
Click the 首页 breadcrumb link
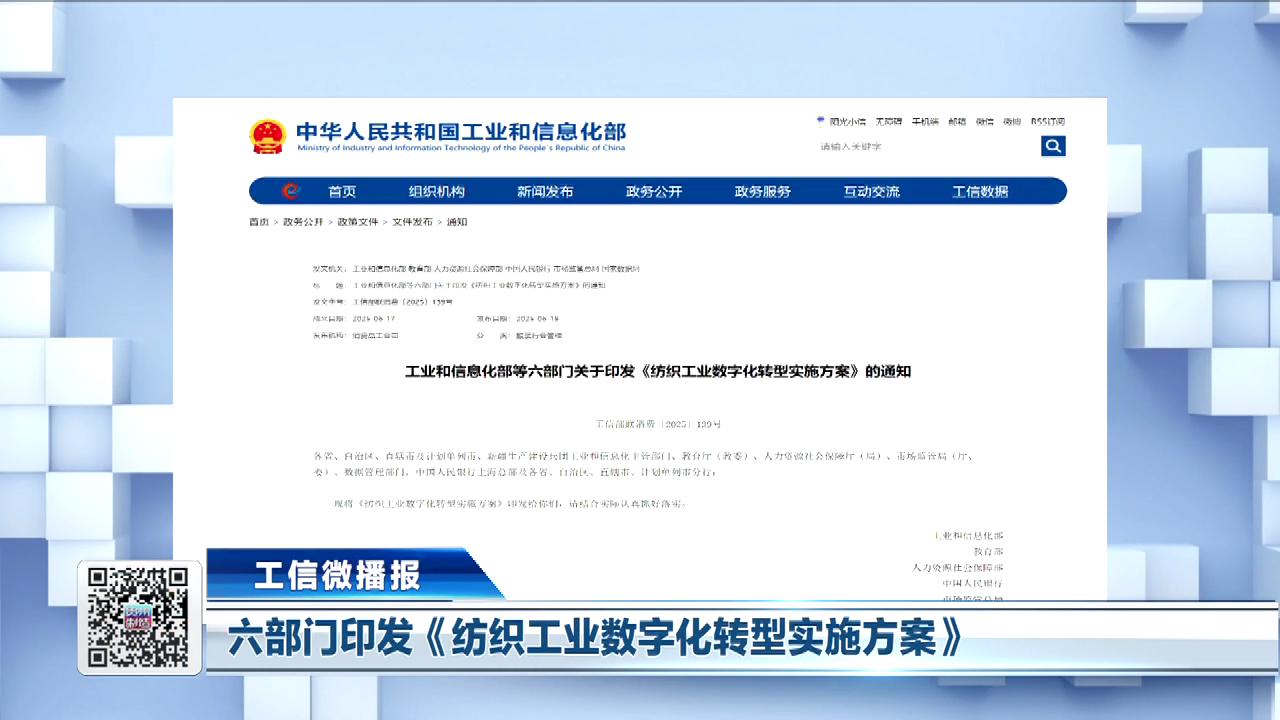click(259, 222)
